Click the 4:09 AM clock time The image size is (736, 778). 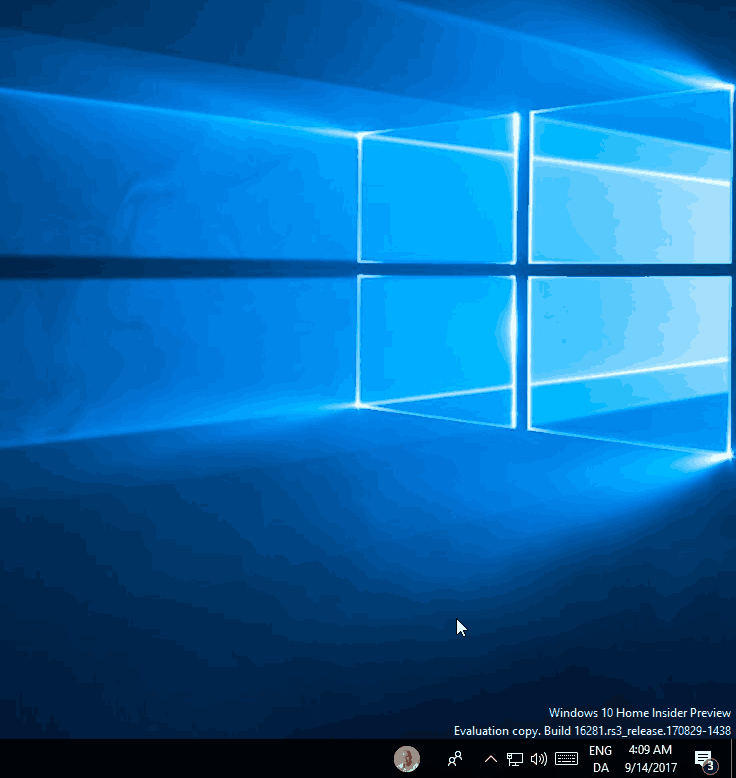coord(650,750)
